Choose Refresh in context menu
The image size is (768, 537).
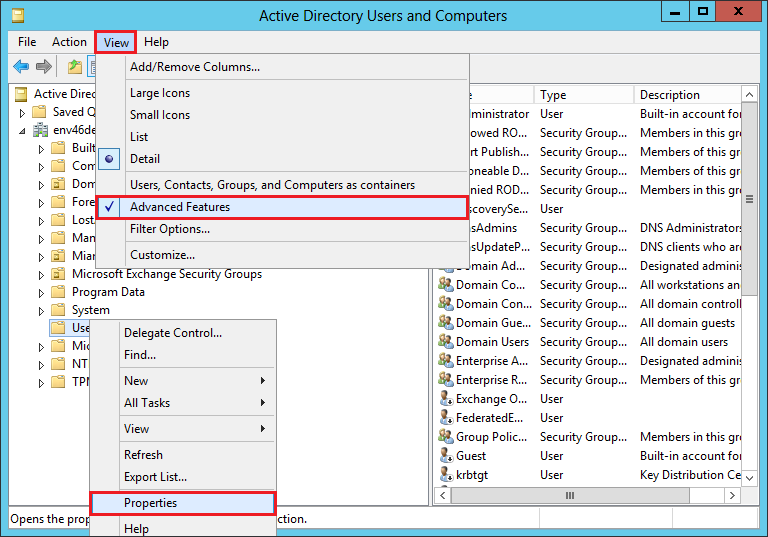pos(183,455)
